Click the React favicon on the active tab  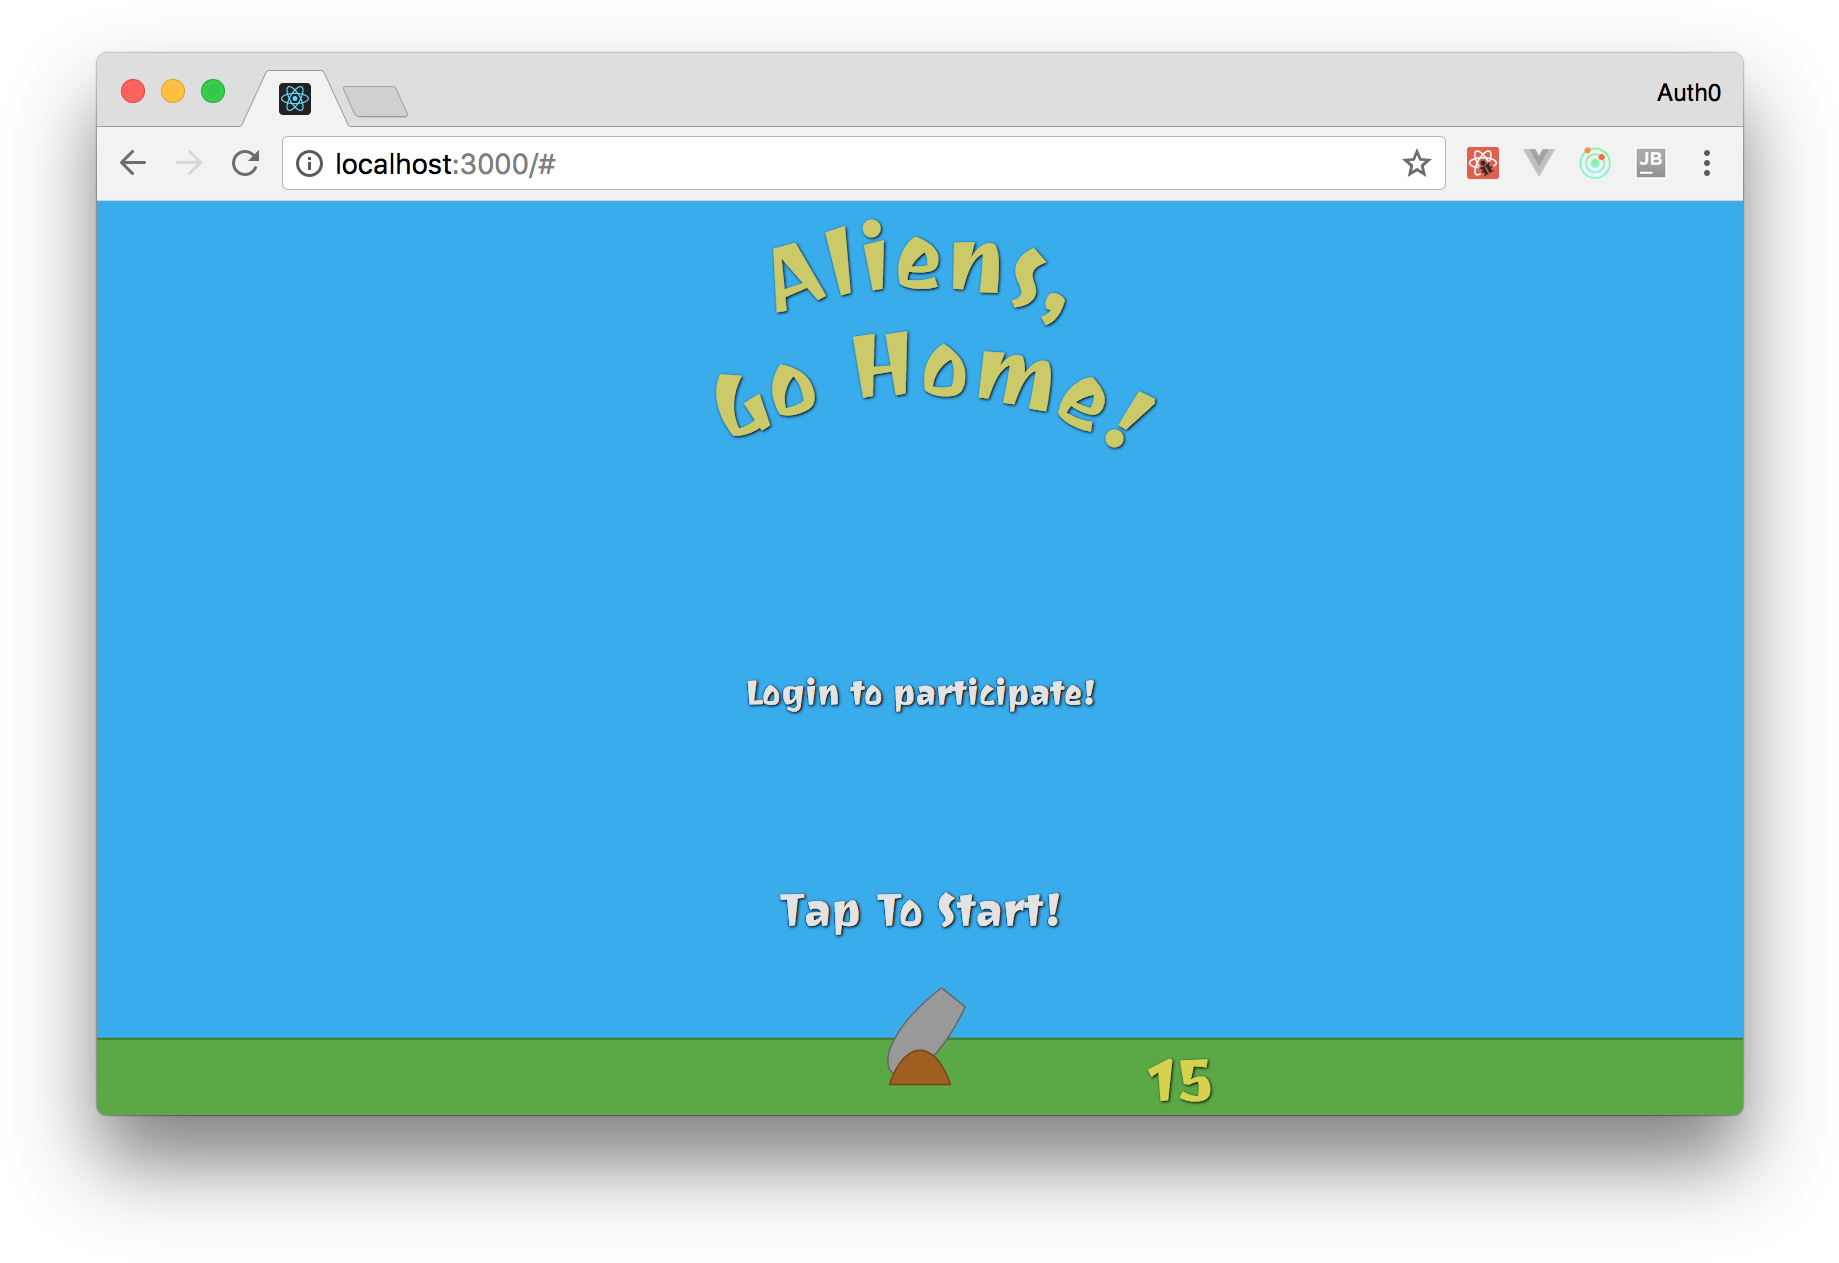[x=294, y=99]
